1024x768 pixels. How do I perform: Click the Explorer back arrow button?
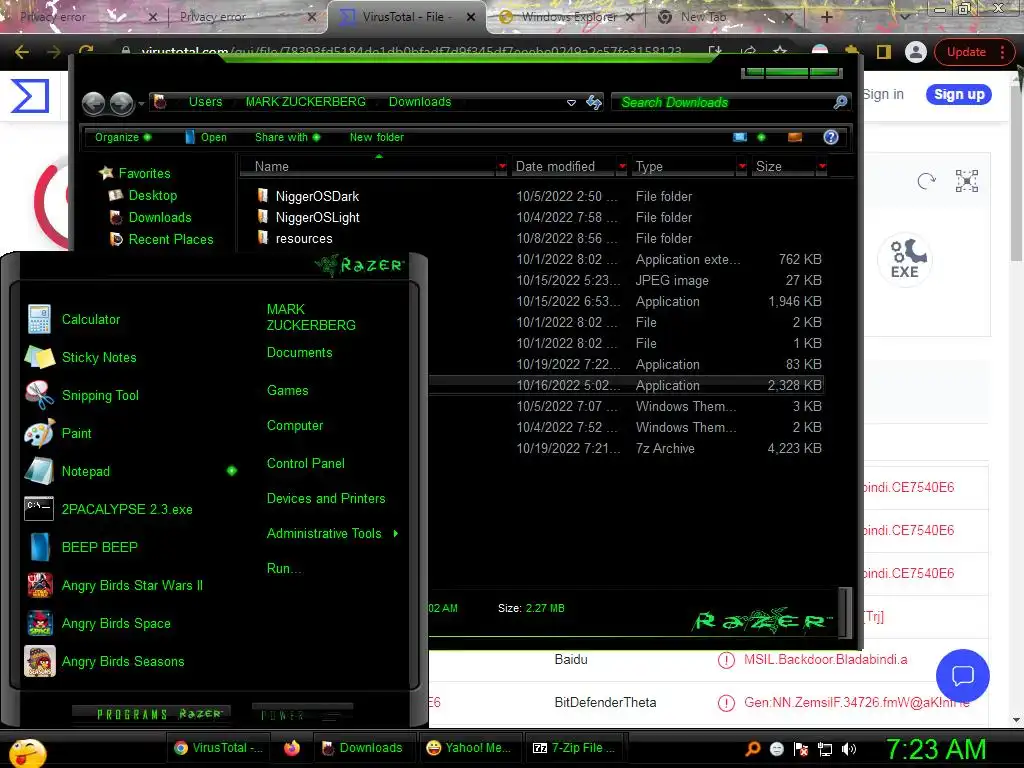coord(93,103)
